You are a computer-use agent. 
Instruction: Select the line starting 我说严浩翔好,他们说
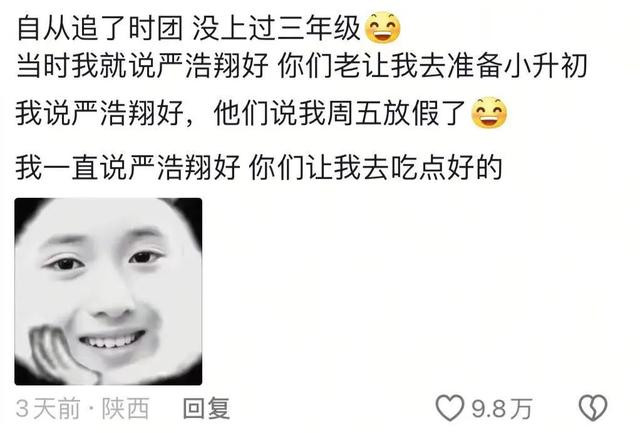pos(262,113)
